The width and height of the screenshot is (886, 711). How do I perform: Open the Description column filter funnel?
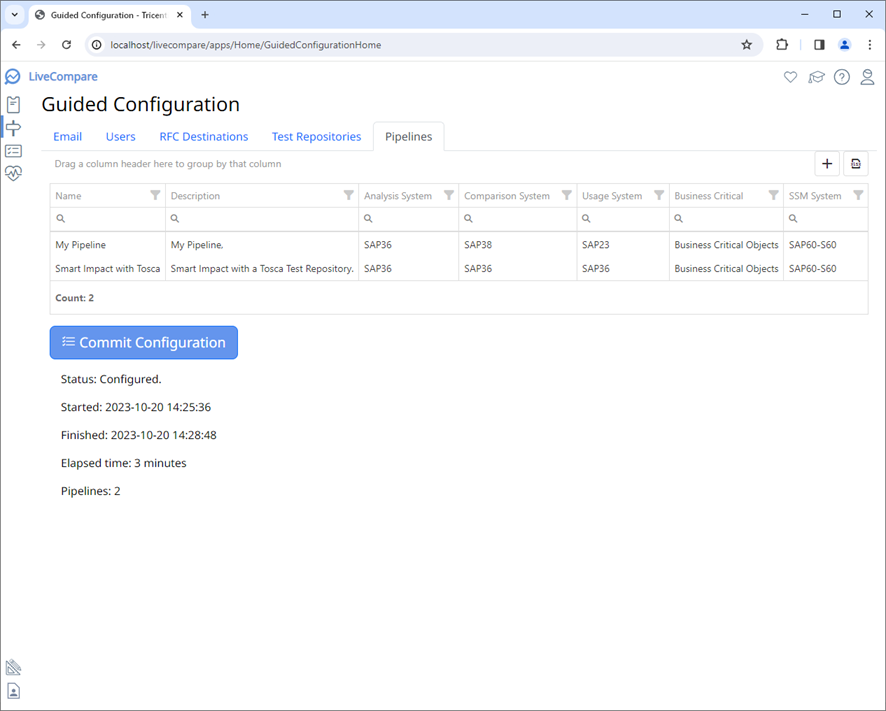tap(347, 195)
